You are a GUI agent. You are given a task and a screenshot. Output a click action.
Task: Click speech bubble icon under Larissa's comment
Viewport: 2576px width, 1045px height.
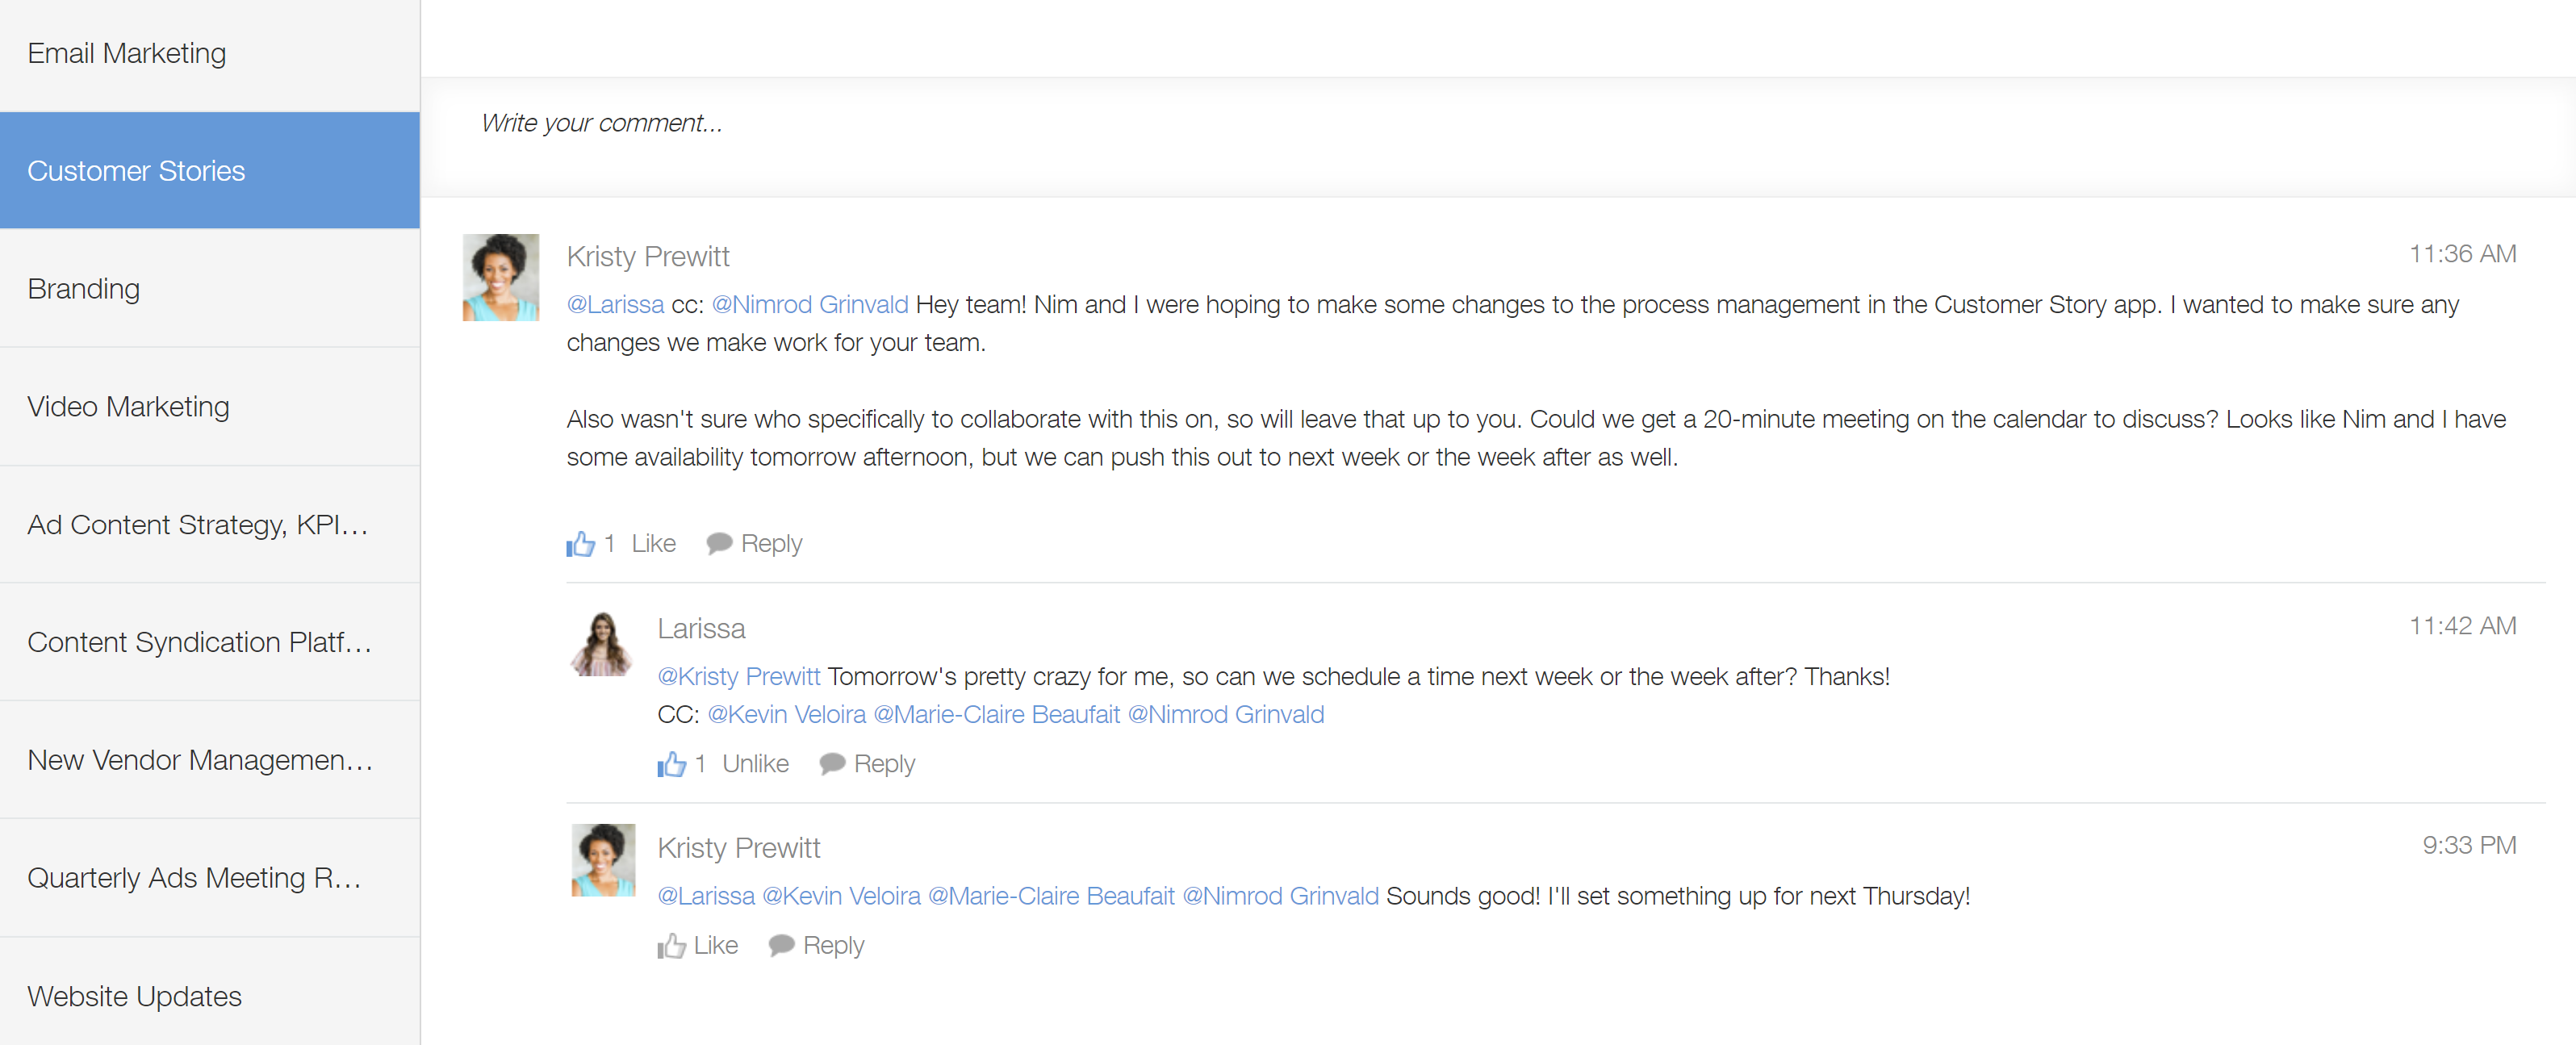tap(832, 764)
